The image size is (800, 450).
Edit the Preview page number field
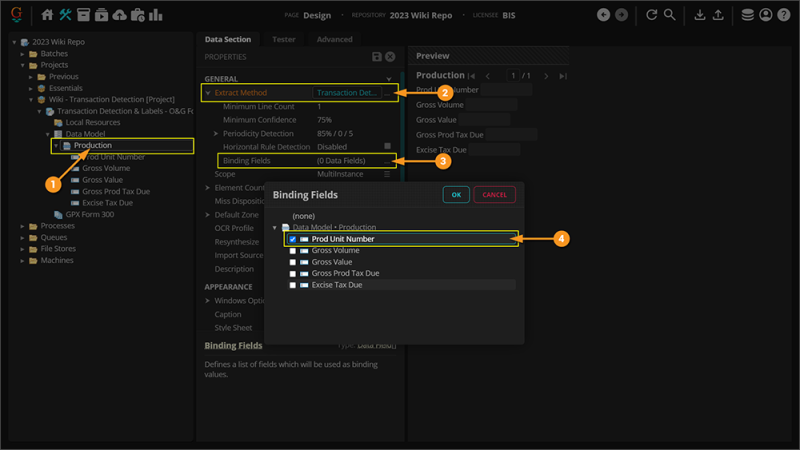coord(513,76)
